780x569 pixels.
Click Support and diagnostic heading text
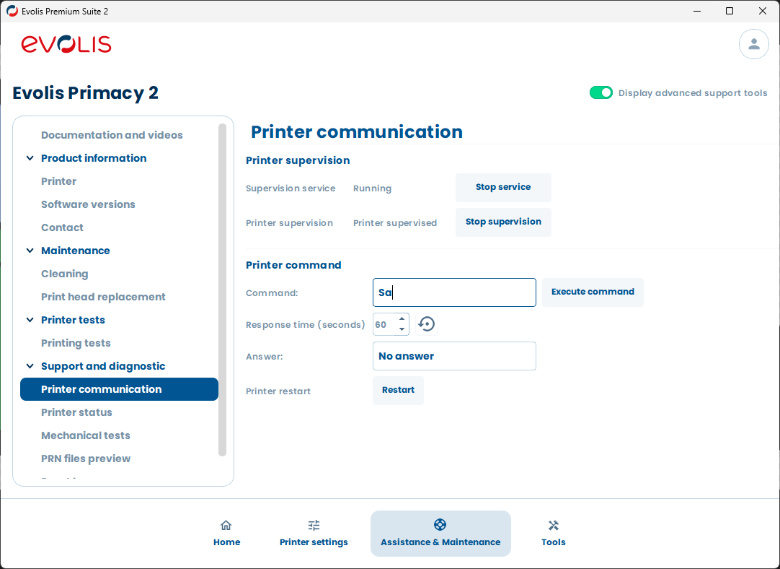coord(103,366)
